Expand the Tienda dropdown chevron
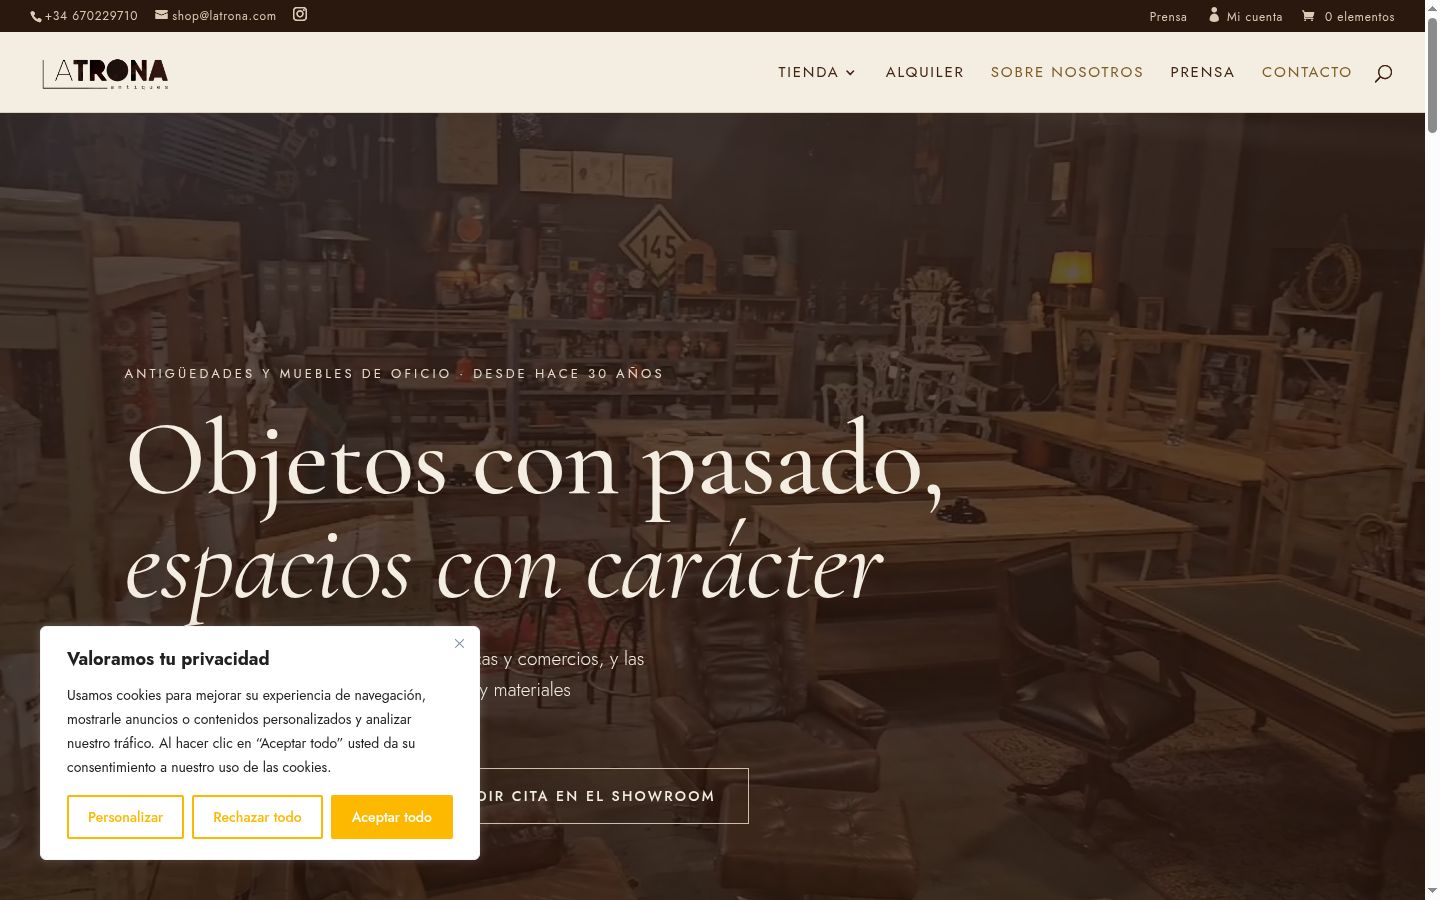 851,73
